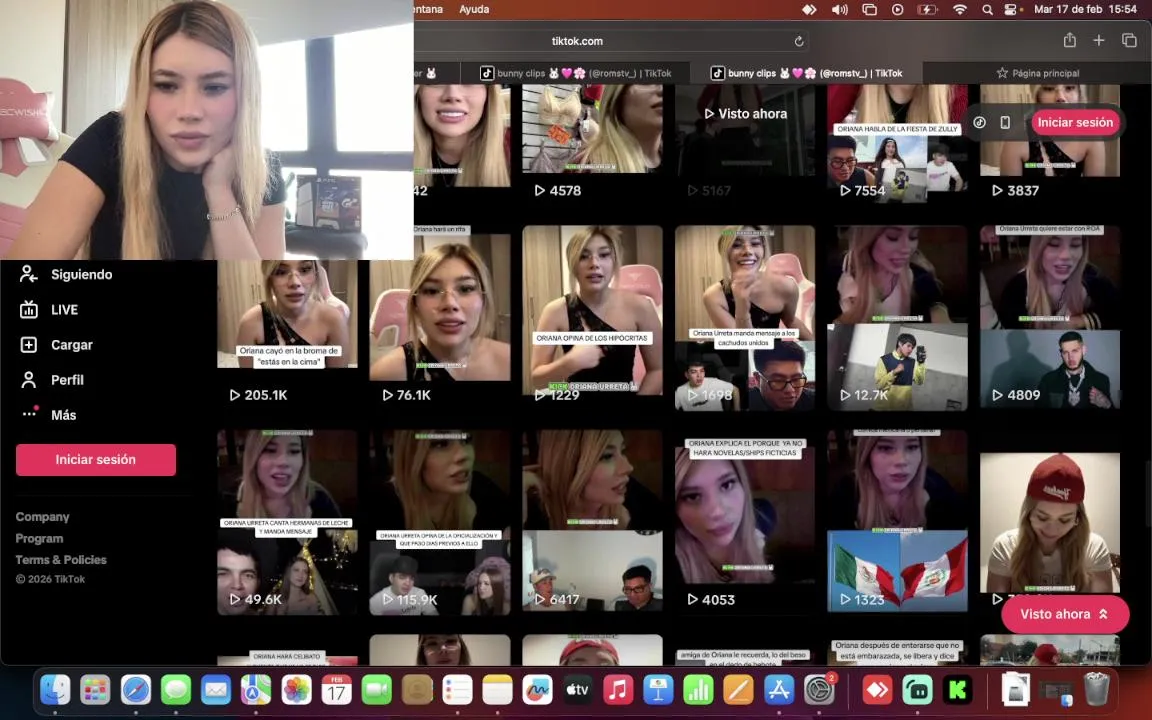1152x720 pixels.
Task: Open System Settings from the dock
Action: 818,690
